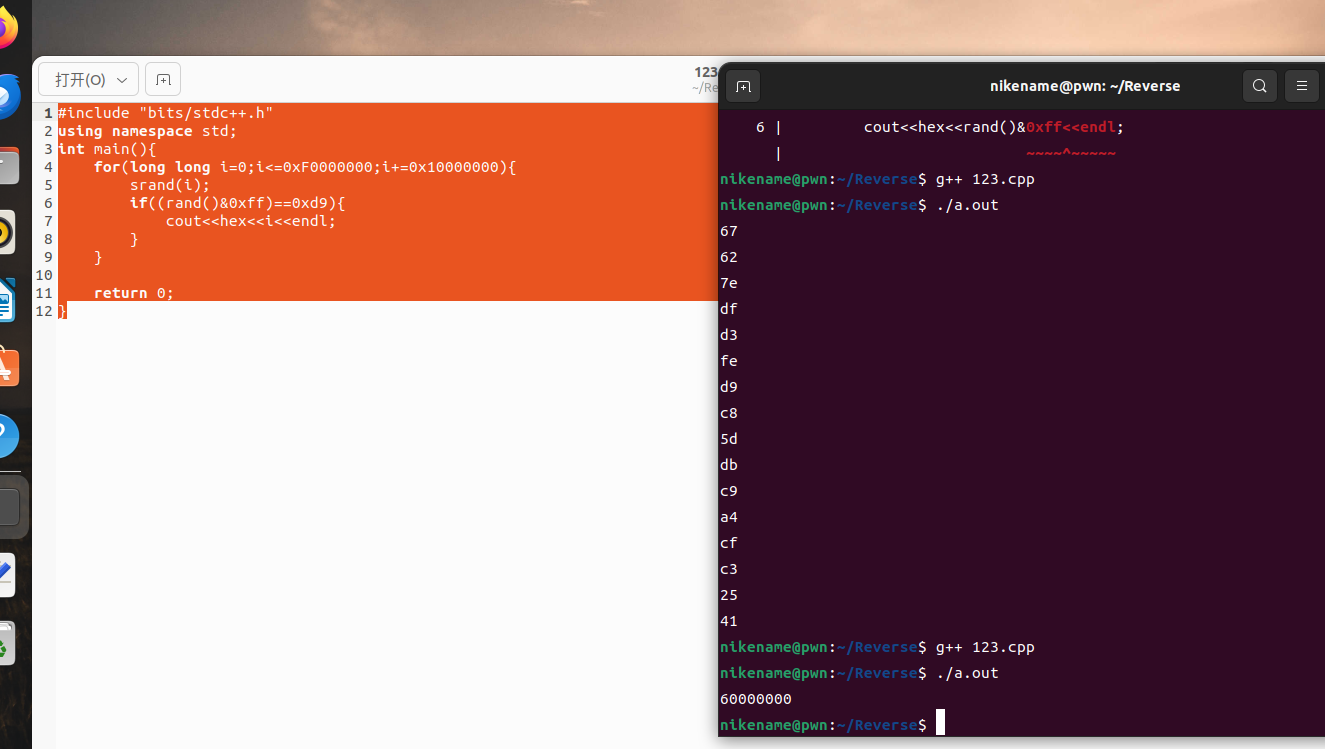Click the 123.cpp document title
The height and width of the screenshot is (749, 1325).
click(704, 72)
